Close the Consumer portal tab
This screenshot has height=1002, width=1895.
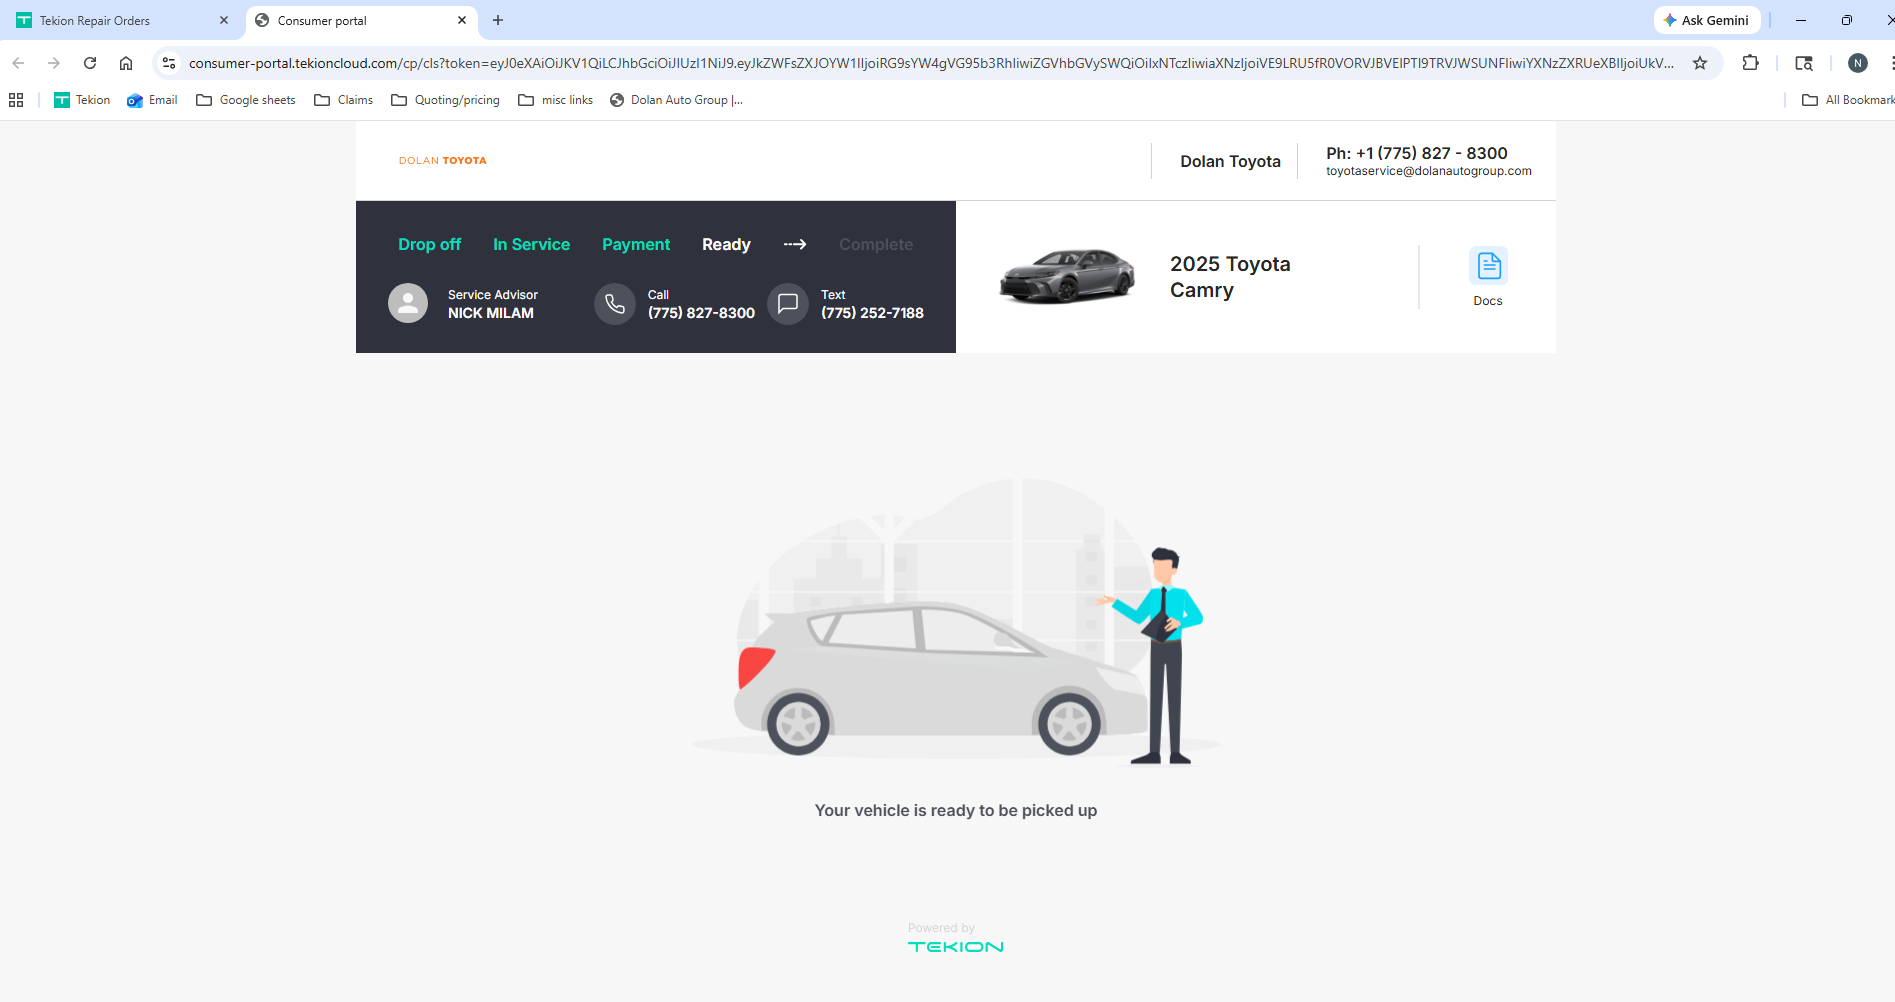pos(462,20)
